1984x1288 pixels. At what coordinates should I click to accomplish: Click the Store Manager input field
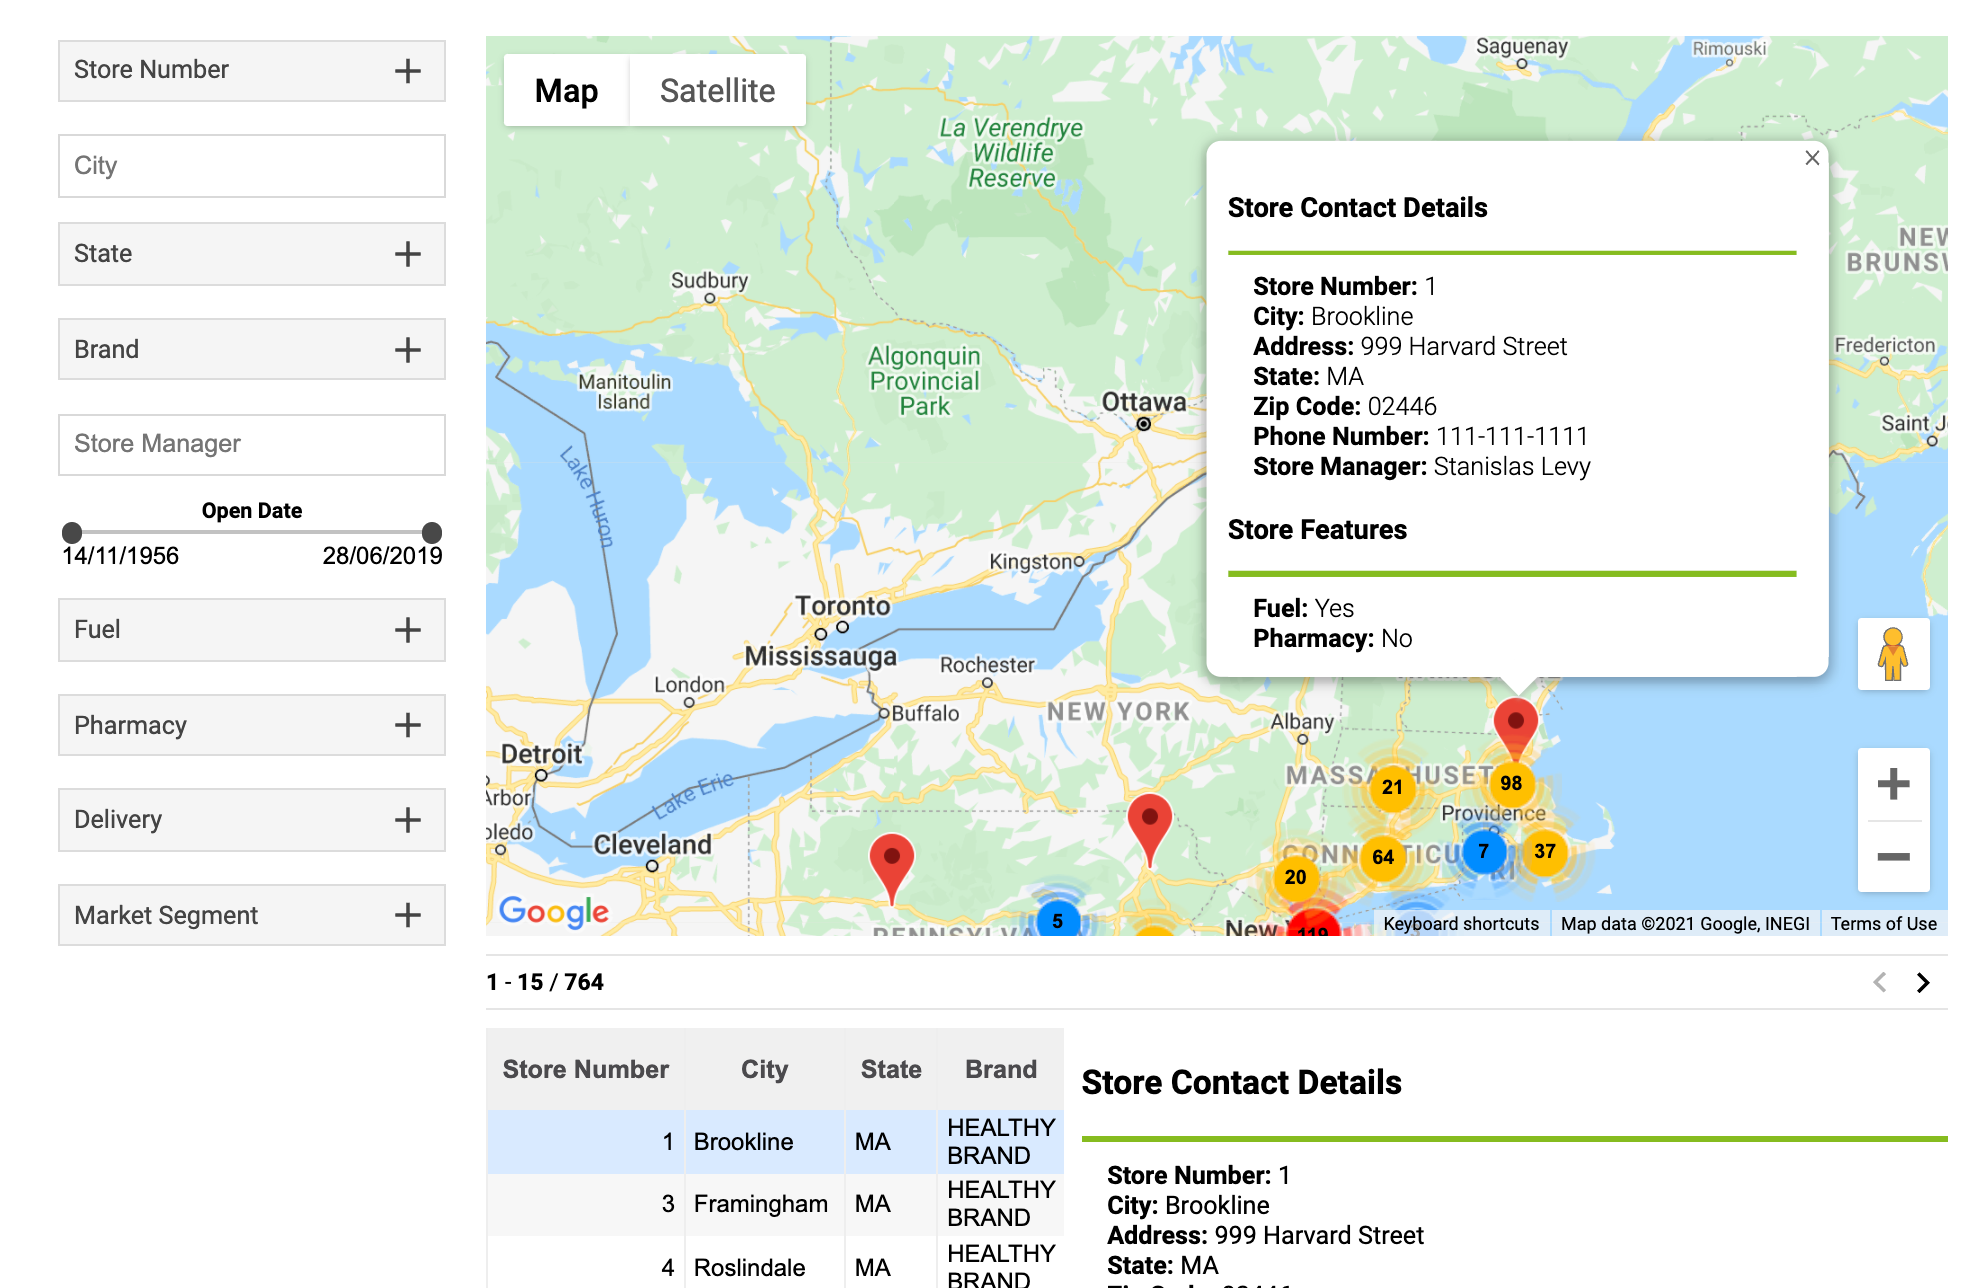pyautogui.click(x=252, y=444)
